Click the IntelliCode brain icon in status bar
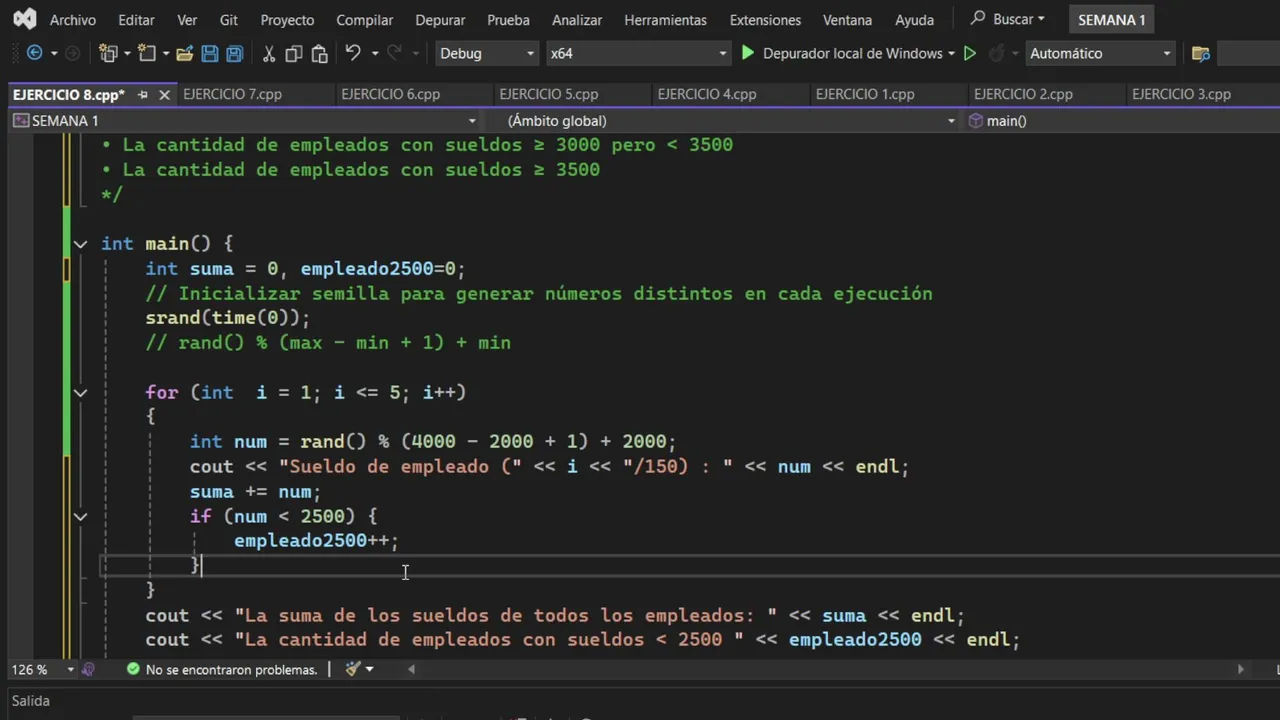 pos(88,669)
